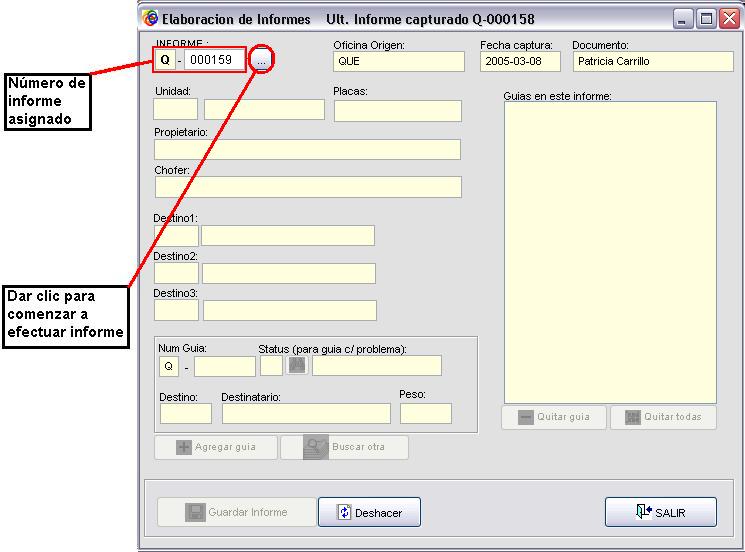Screen dimensions: 745x552
Task: Click the application icon in the title bar
Action: click(x=151, y=19)
